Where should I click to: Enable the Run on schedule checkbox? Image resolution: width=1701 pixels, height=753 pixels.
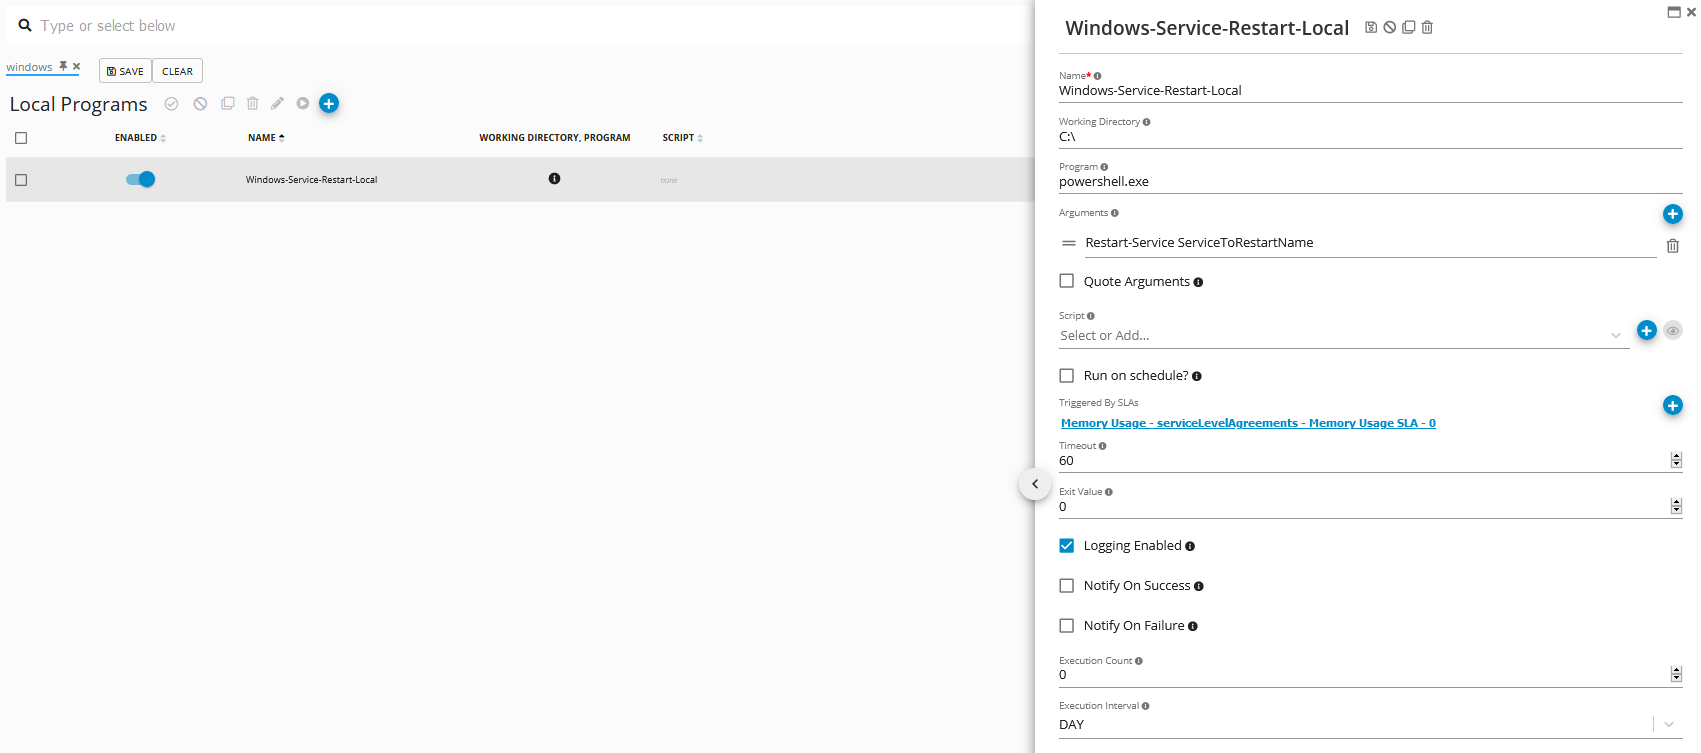point(1067,376)
